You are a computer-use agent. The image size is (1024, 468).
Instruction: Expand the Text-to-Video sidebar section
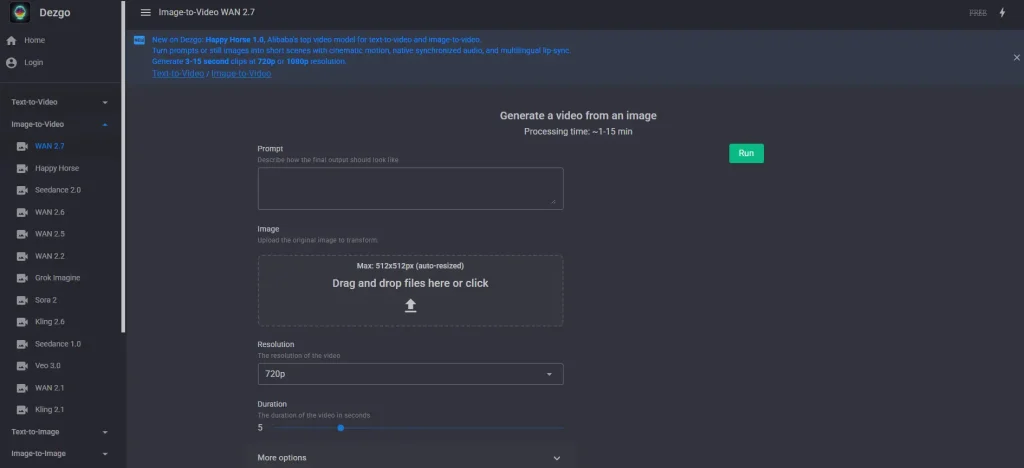[60, 102]
